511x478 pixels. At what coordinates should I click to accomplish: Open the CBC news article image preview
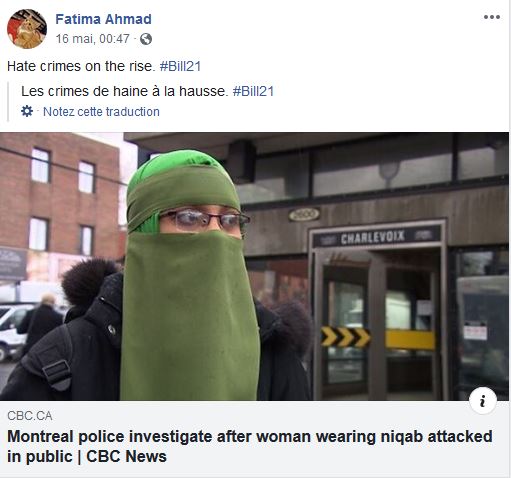tap(255, 266)
